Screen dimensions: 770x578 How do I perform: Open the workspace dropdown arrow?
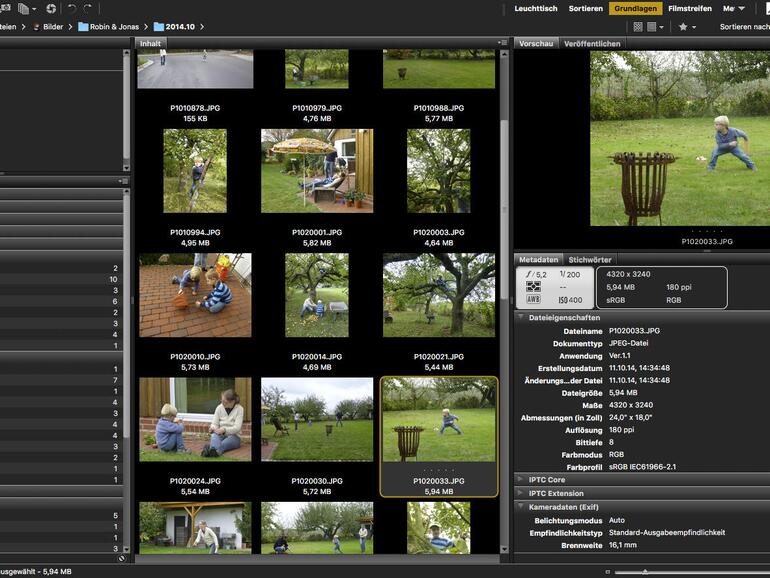(742, 8)
